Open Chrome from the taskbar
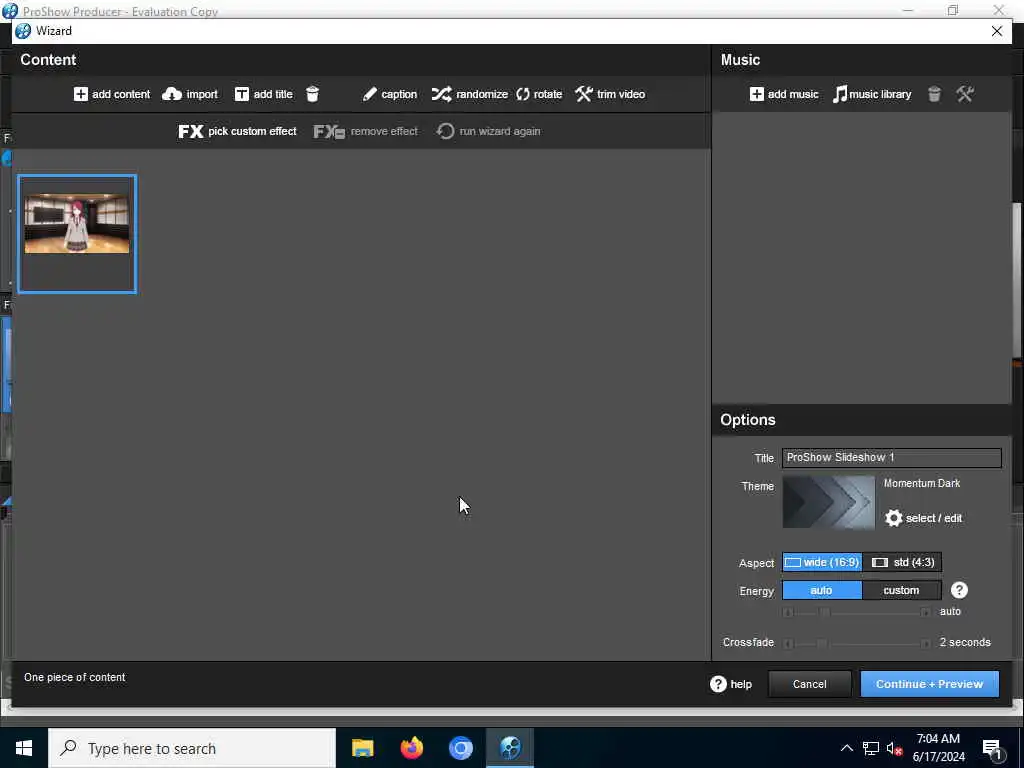Viewport: 1024px width, 768px height. pyautogui.click(x=460, y=748)
